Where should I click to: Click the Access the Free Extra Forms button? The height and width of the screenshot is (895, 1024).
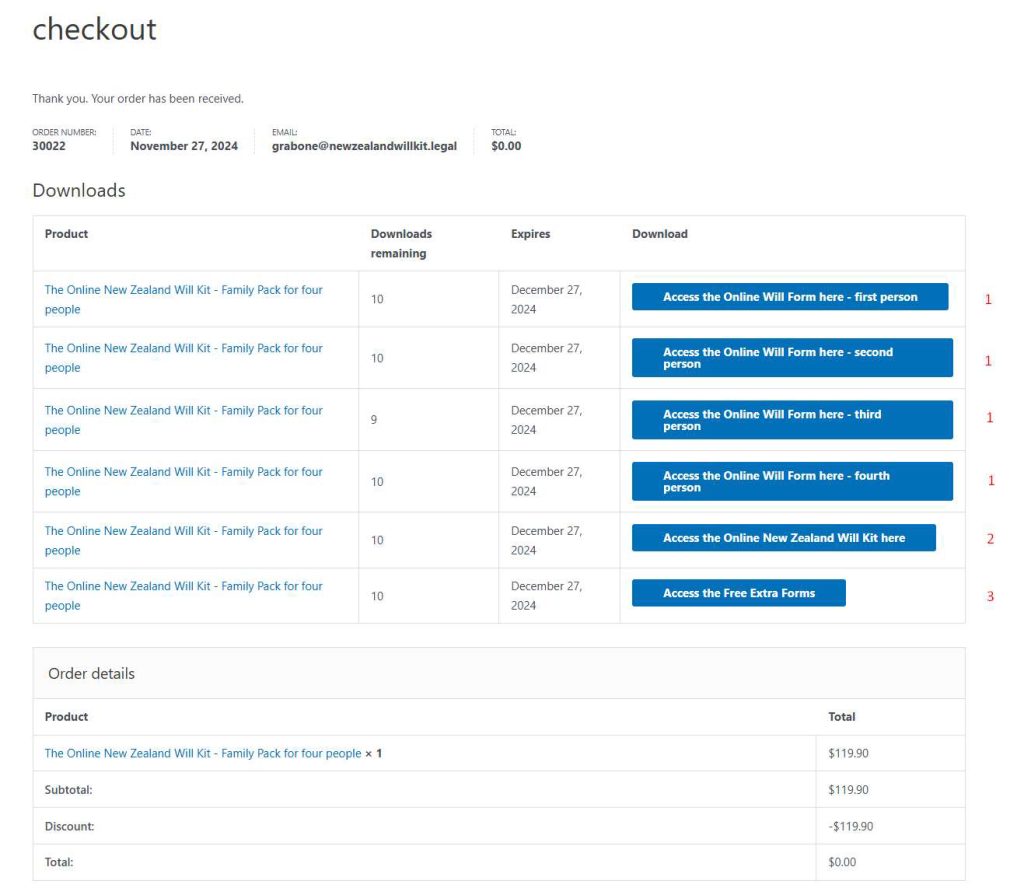[739, 593]
